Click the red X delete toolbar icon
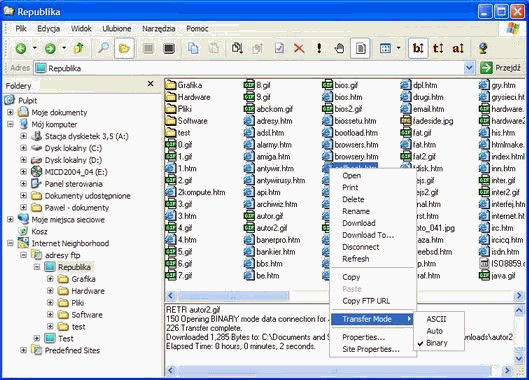The width and height of the screenshot is (529, 380). tap(299, 48)
